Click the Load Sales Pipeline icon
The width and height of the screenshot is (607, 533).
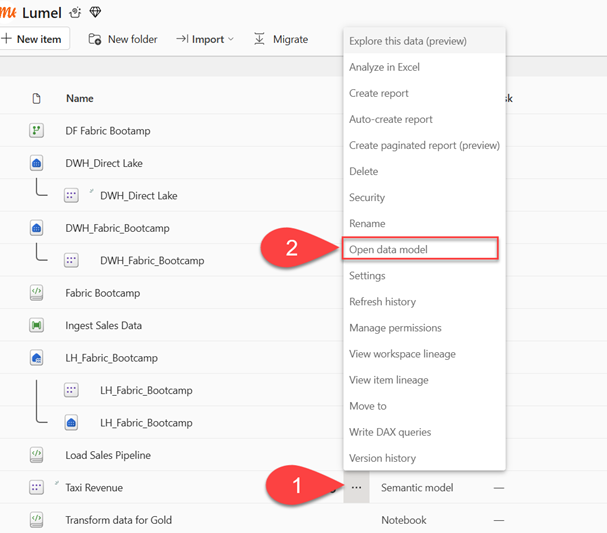(x=36, y=455)
